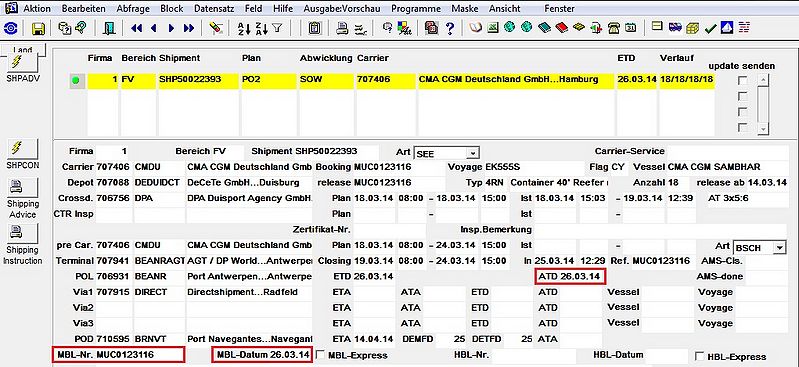Screen dimensions: 799x367
Task: Open the Programme menu
Action: [x=416, y=9]
